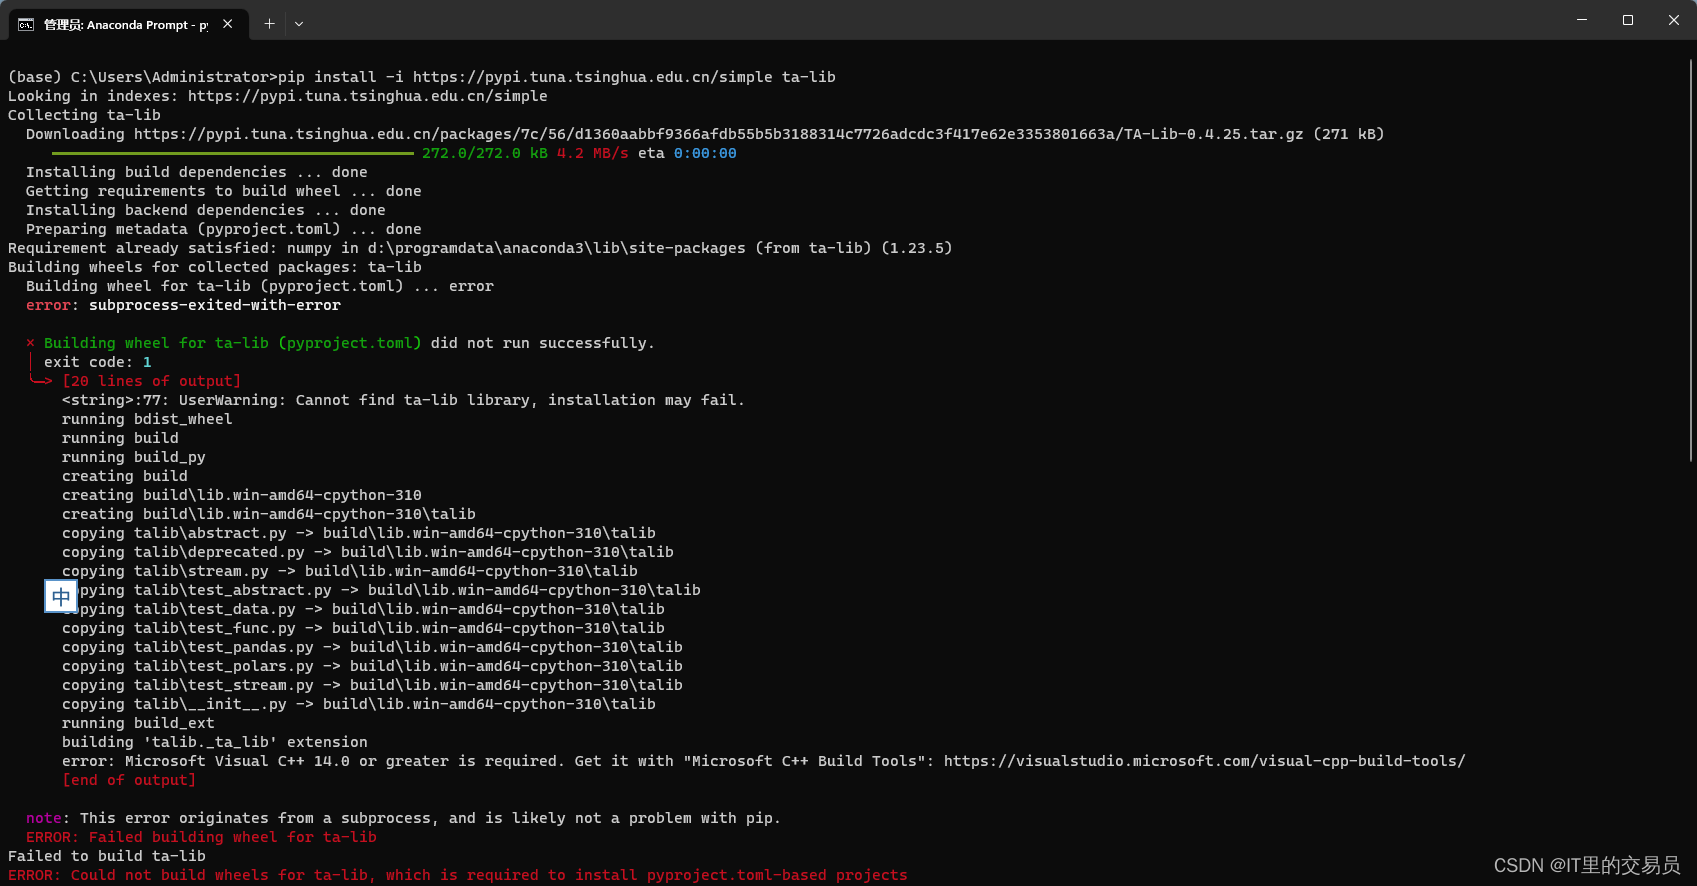
Task: Click "building 'talib._ta_lib' extension" line
Action: (215, 742)
